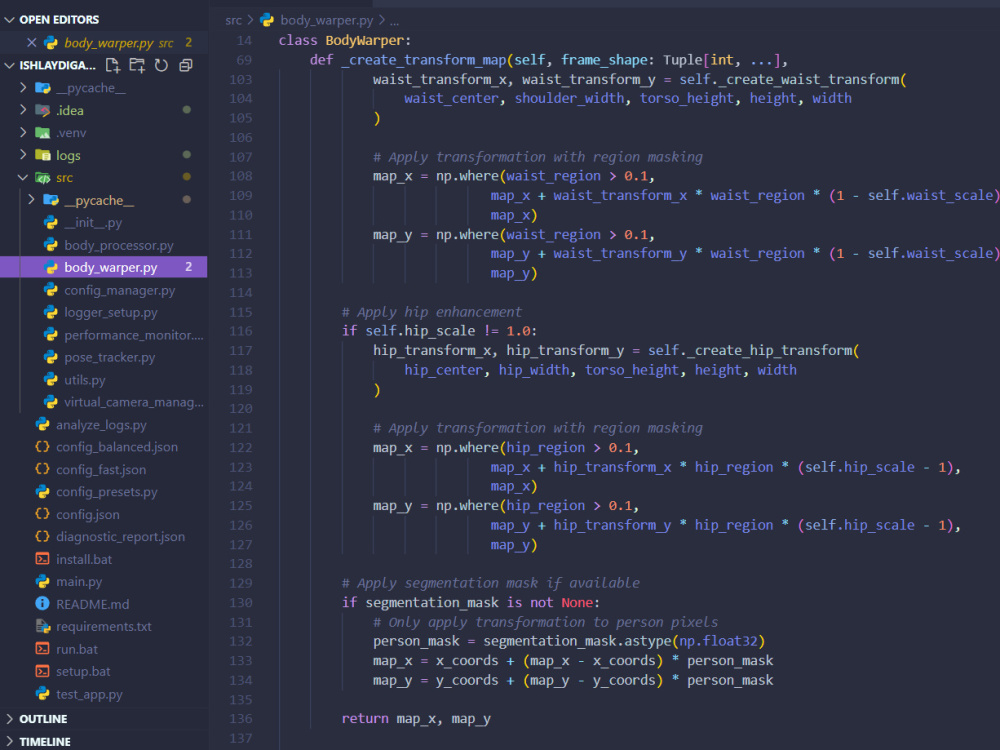This screenshot has height=750, width=1000.
Task: Close body_warper.py in Open Editors
Action: [x=31, y=43]
